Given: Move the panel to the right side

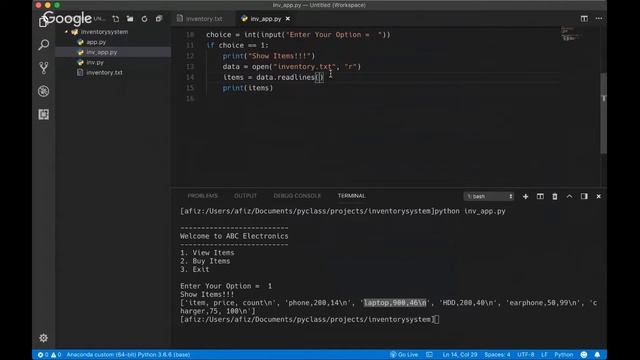Looking at the screenshot, I should (x=584, y=196).
